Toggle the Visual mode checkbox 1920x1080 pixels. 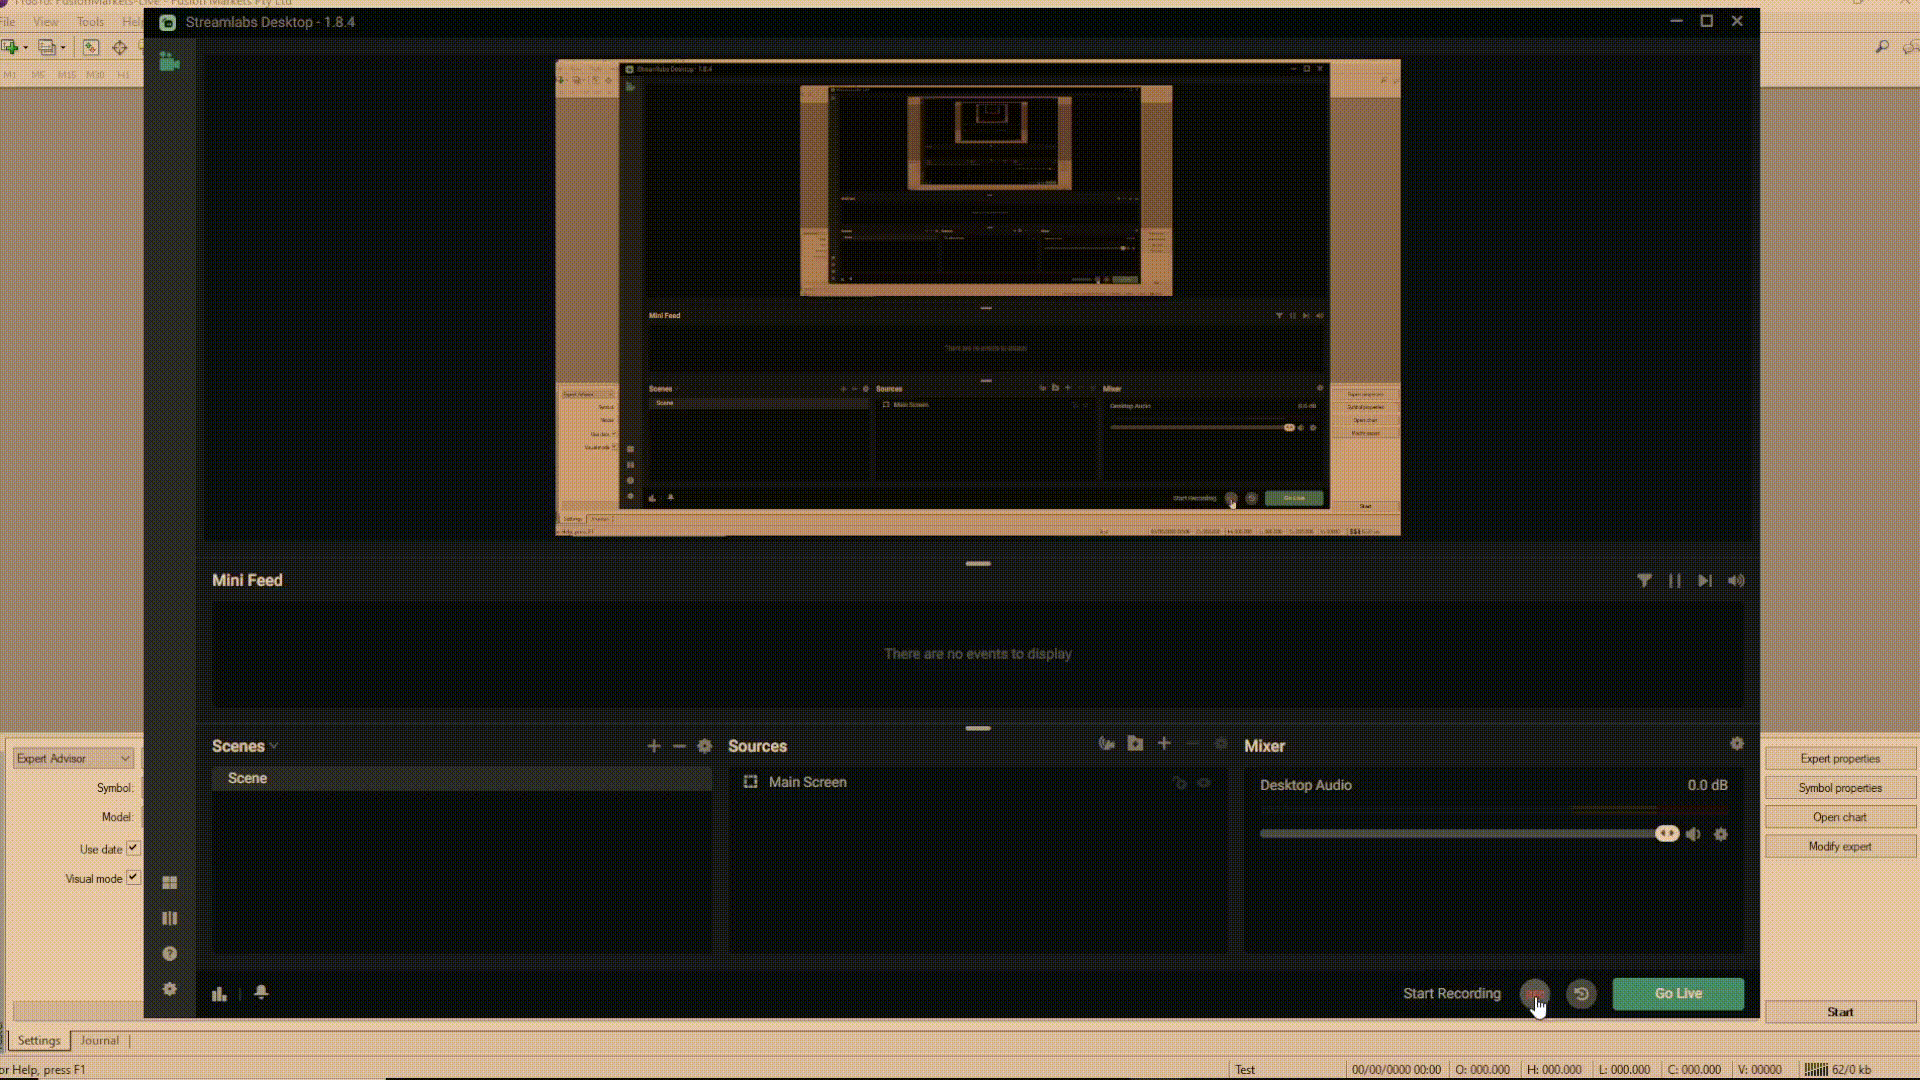coord(133,878)
